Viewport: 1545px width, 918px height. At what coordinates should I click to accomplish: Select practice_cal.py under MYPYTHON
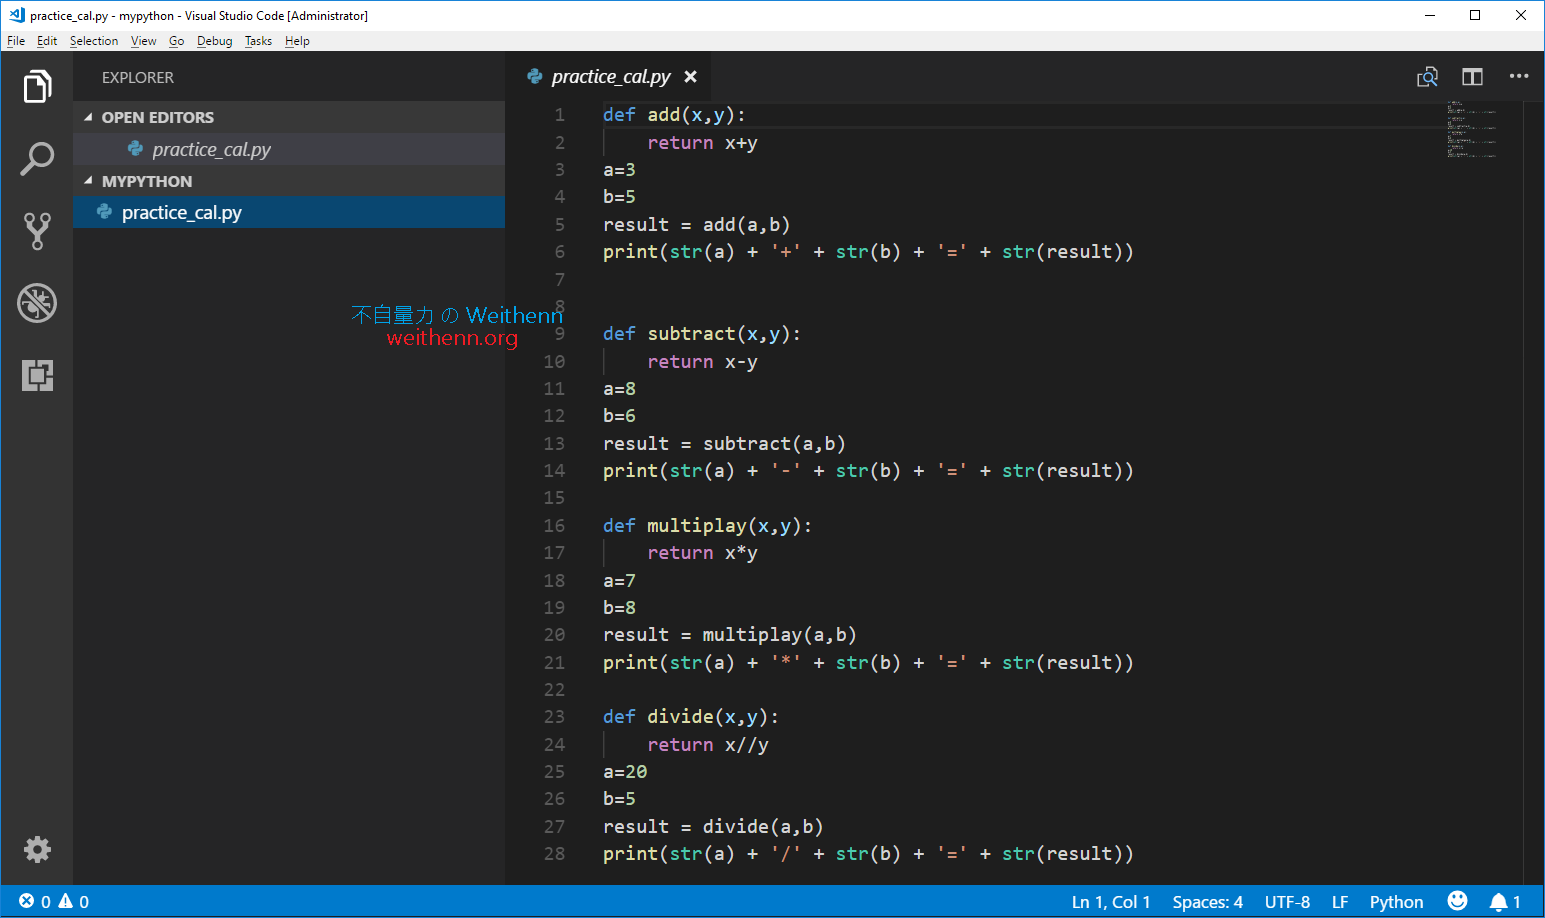(x=183, y=212)
